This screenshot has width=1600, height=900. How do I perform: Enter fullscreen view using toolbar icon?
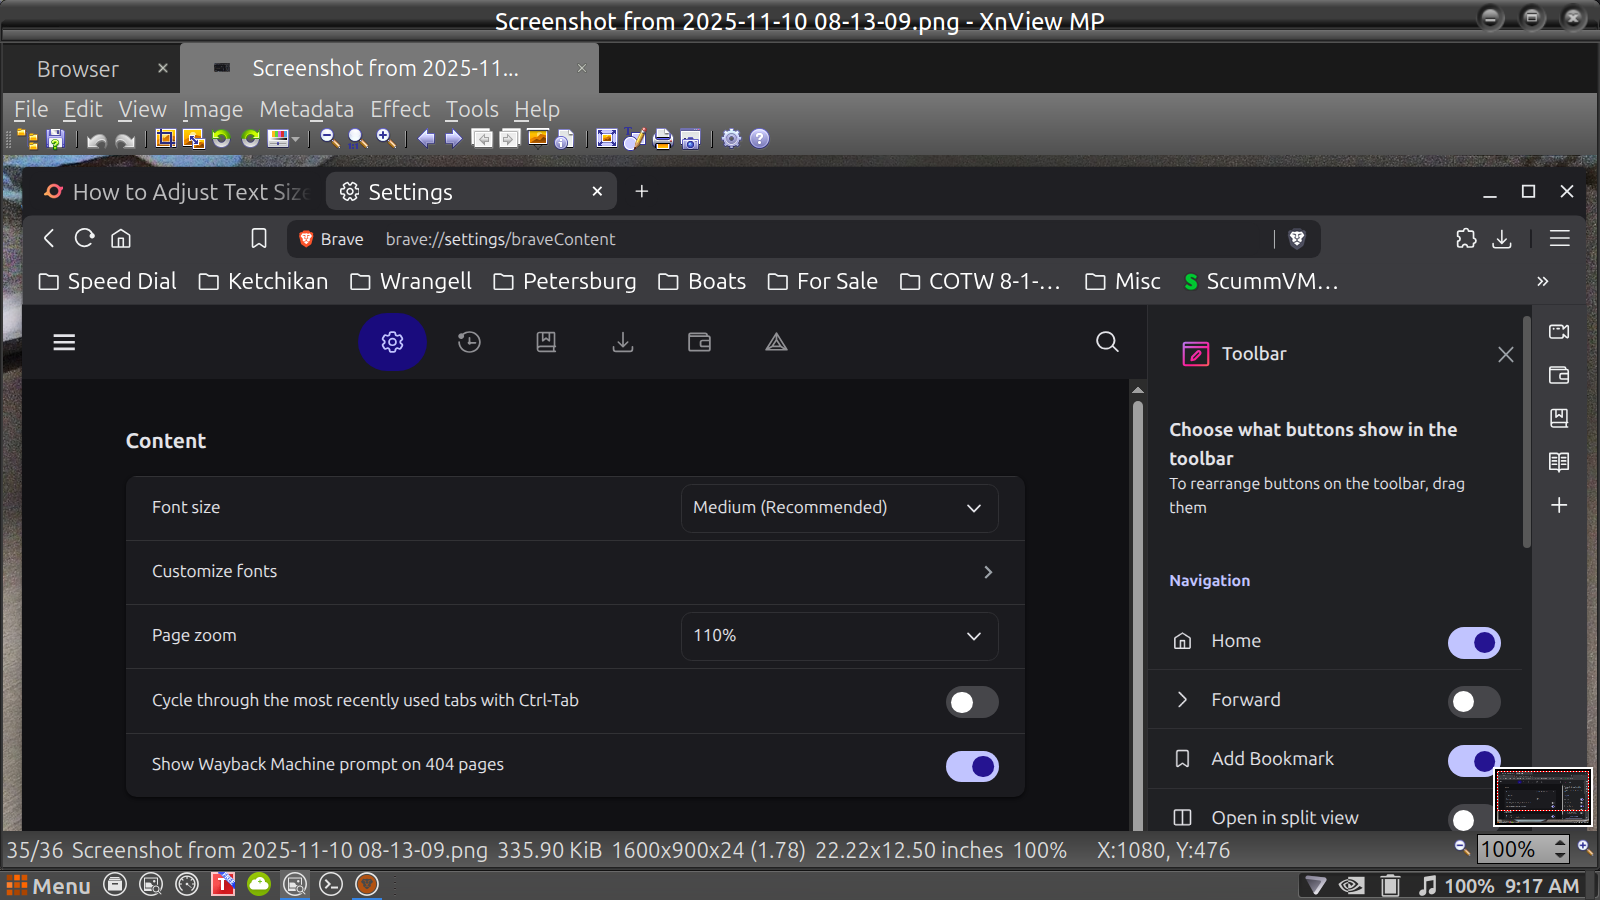pyautogui.click(x=606, y=139)
